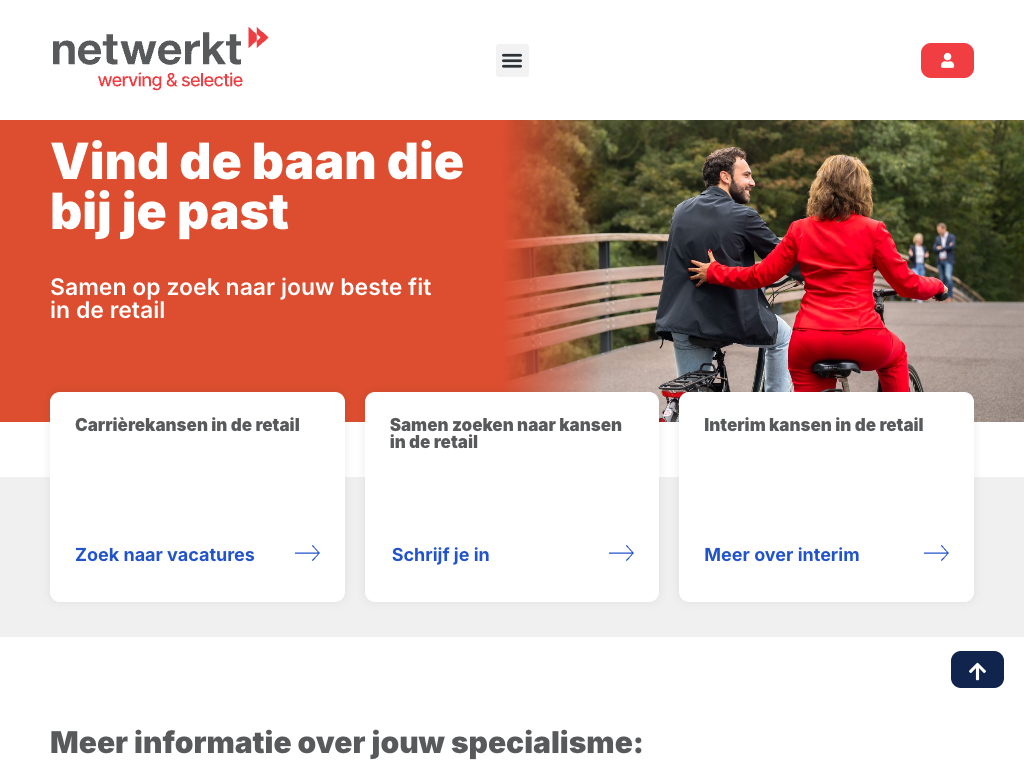1024x768 pixels.
Task: Click the red double-chevron logo mark
Action: click(258, 38)
